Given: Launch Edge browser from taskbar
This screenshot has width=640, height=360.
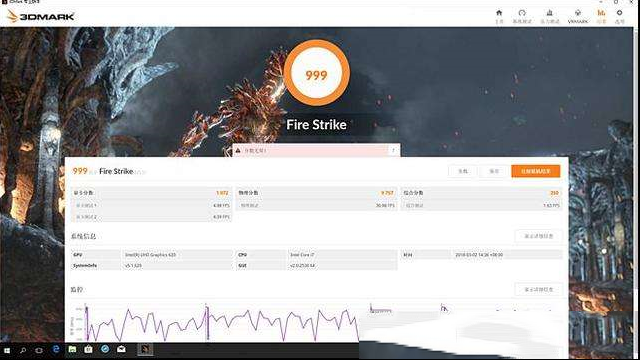Looking at the screenshot, I should click(56, 349).
